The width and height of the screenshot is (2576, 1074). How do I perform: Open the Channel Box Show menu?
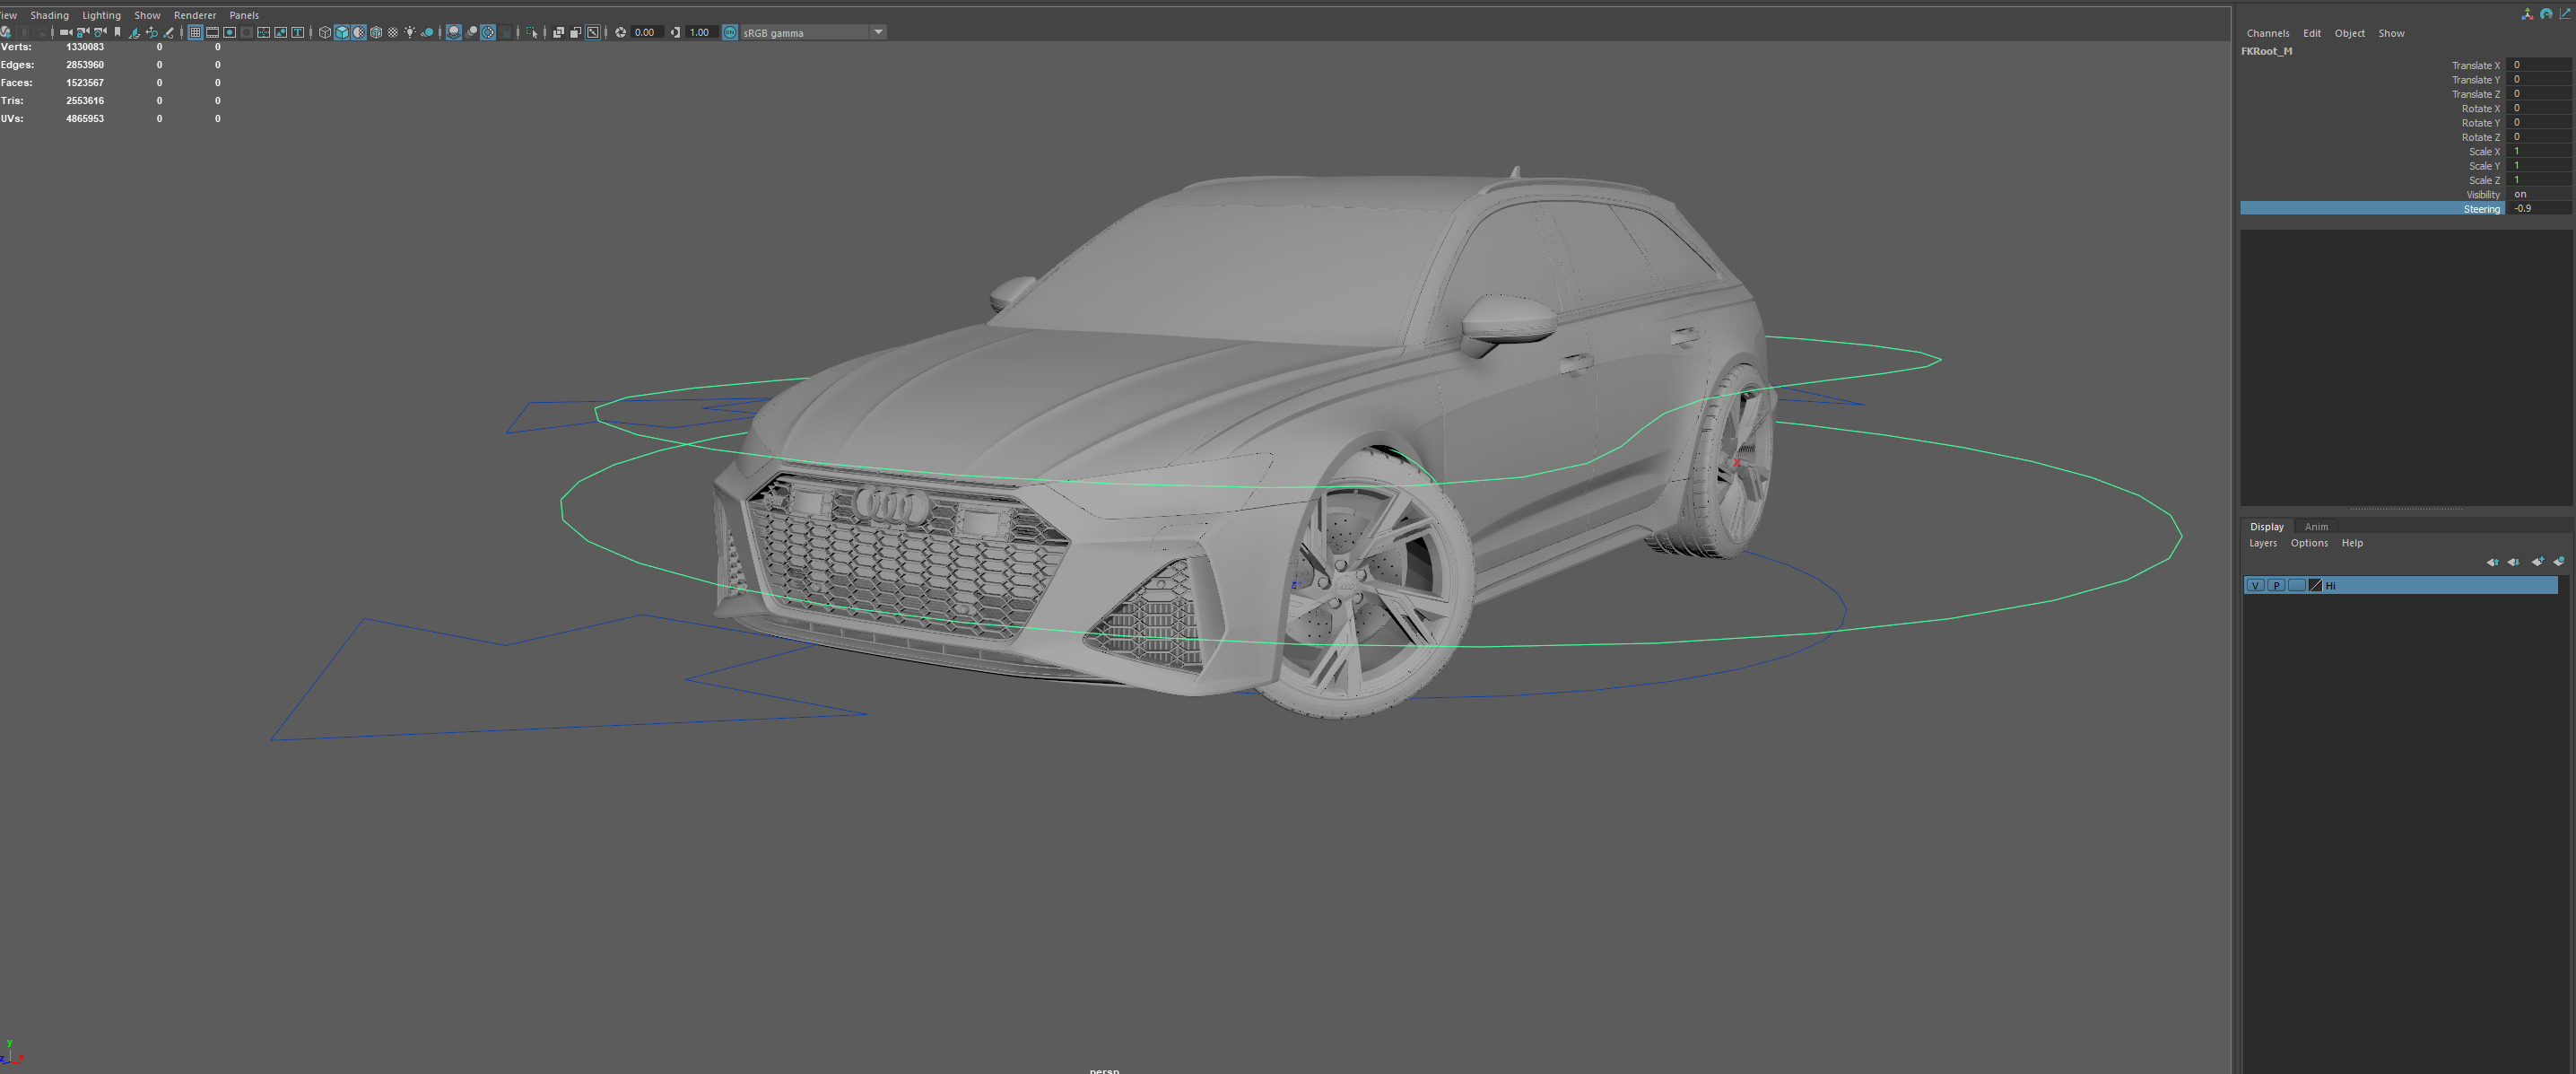(x=2391, y=33)
